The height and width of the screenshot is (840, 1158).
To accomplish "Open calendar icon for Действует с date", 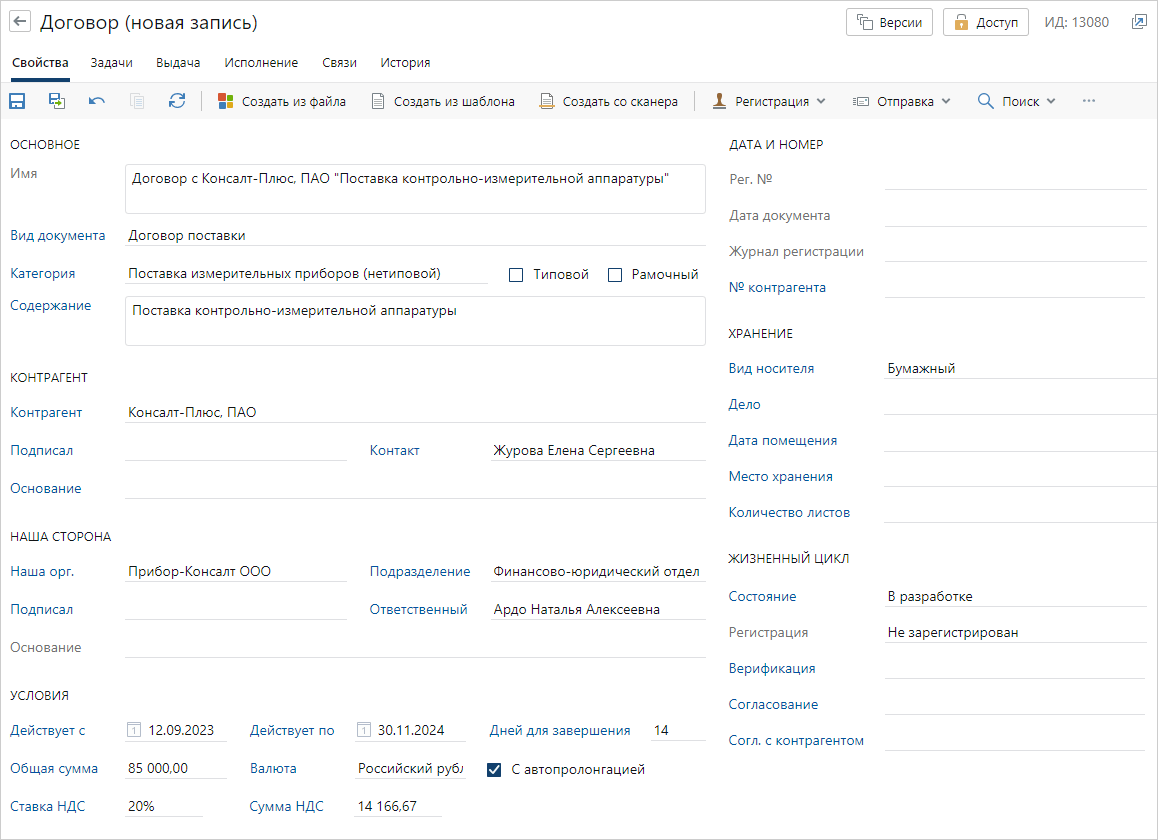I will pos(134,730).
